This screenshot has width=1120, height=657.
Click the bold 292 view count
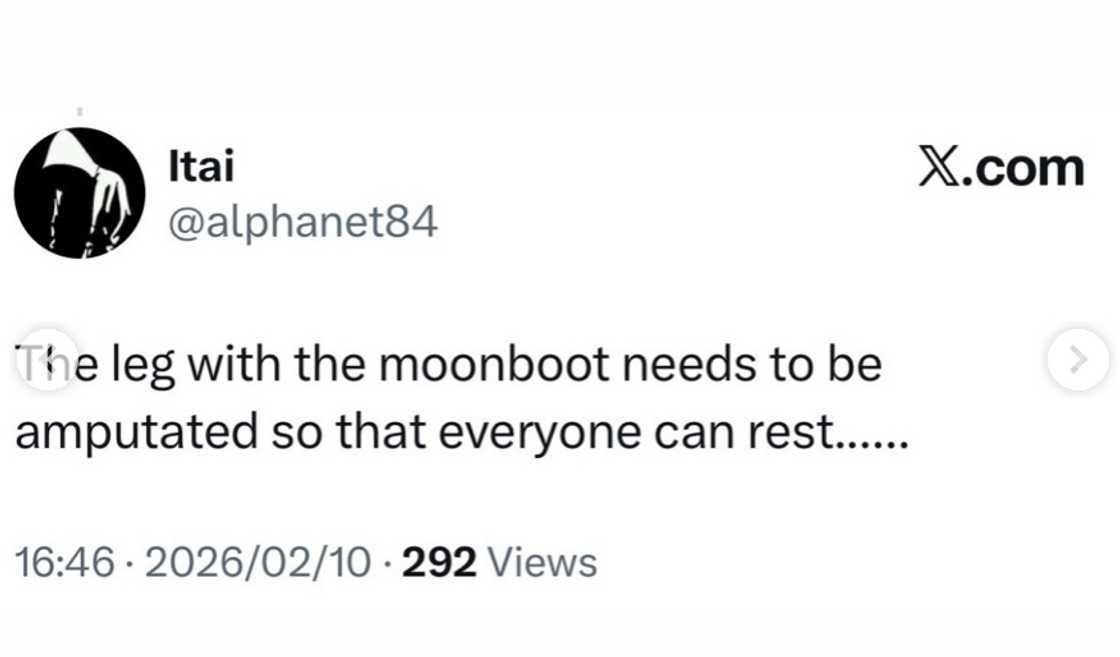[x=438, y=563]
